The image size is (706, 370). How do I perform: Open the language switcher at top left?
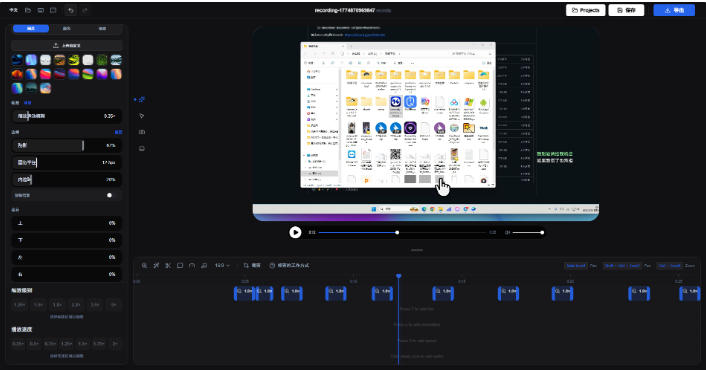(14, 10)
